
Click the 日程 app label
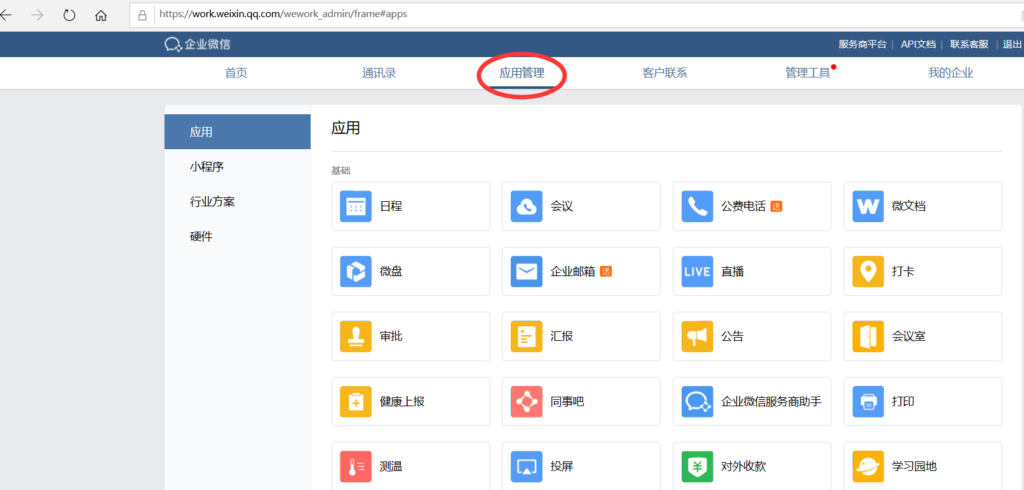(391, 206)
